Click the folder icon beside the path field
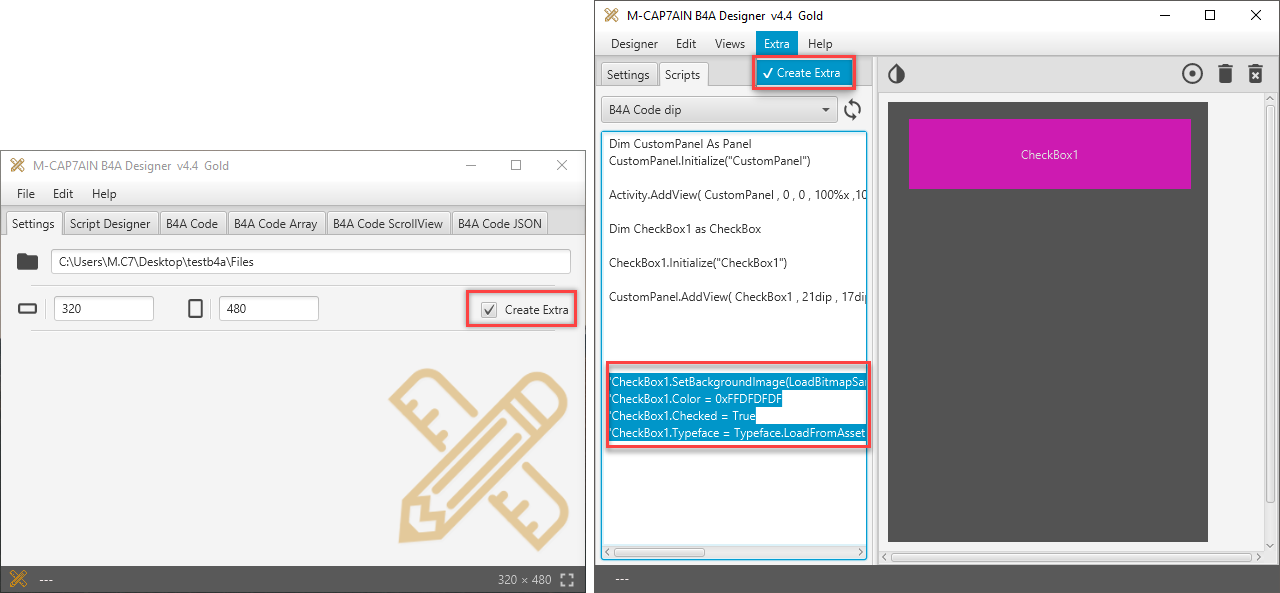The image size is (1280, 593). [28, 262]
